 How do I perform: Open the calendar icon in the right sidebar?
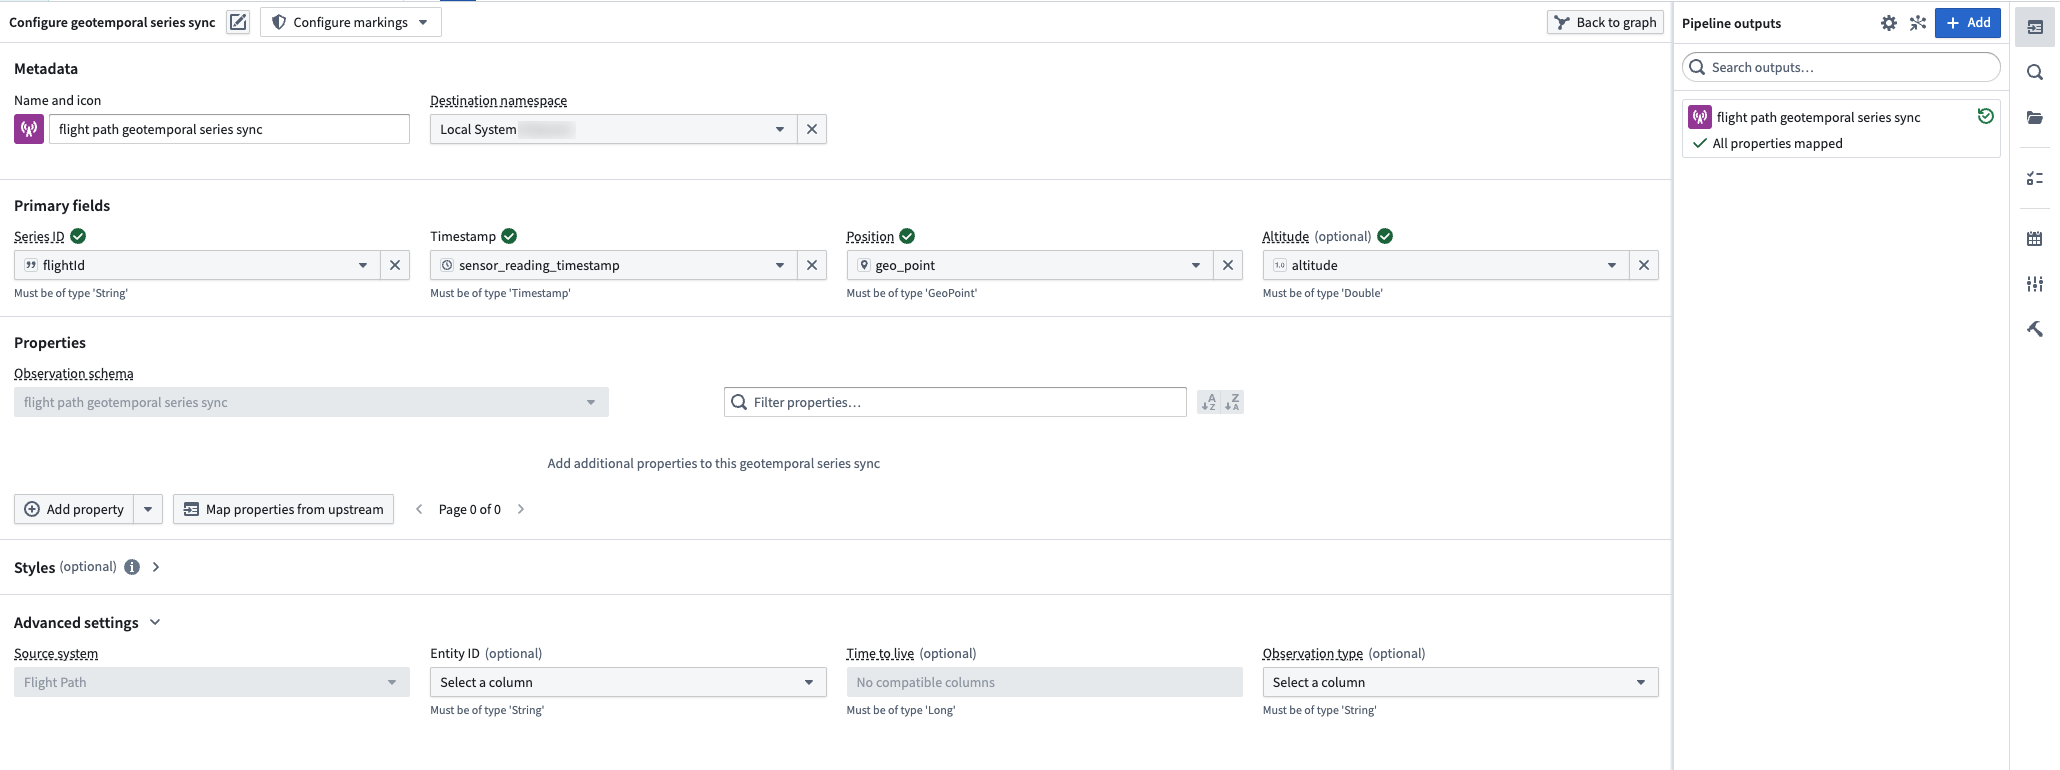tap(2034, 238)
